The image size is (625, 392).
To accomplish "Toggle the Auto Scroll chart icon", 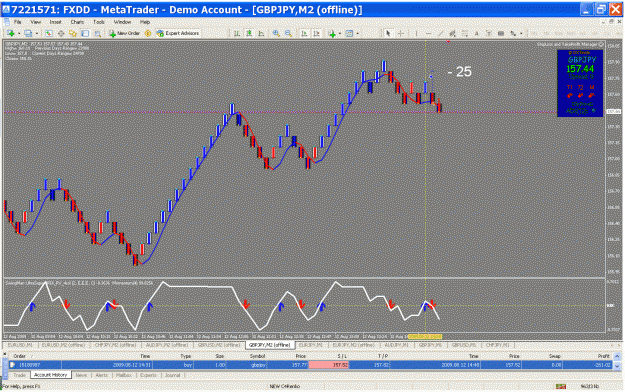I will [x=304, y=33].
